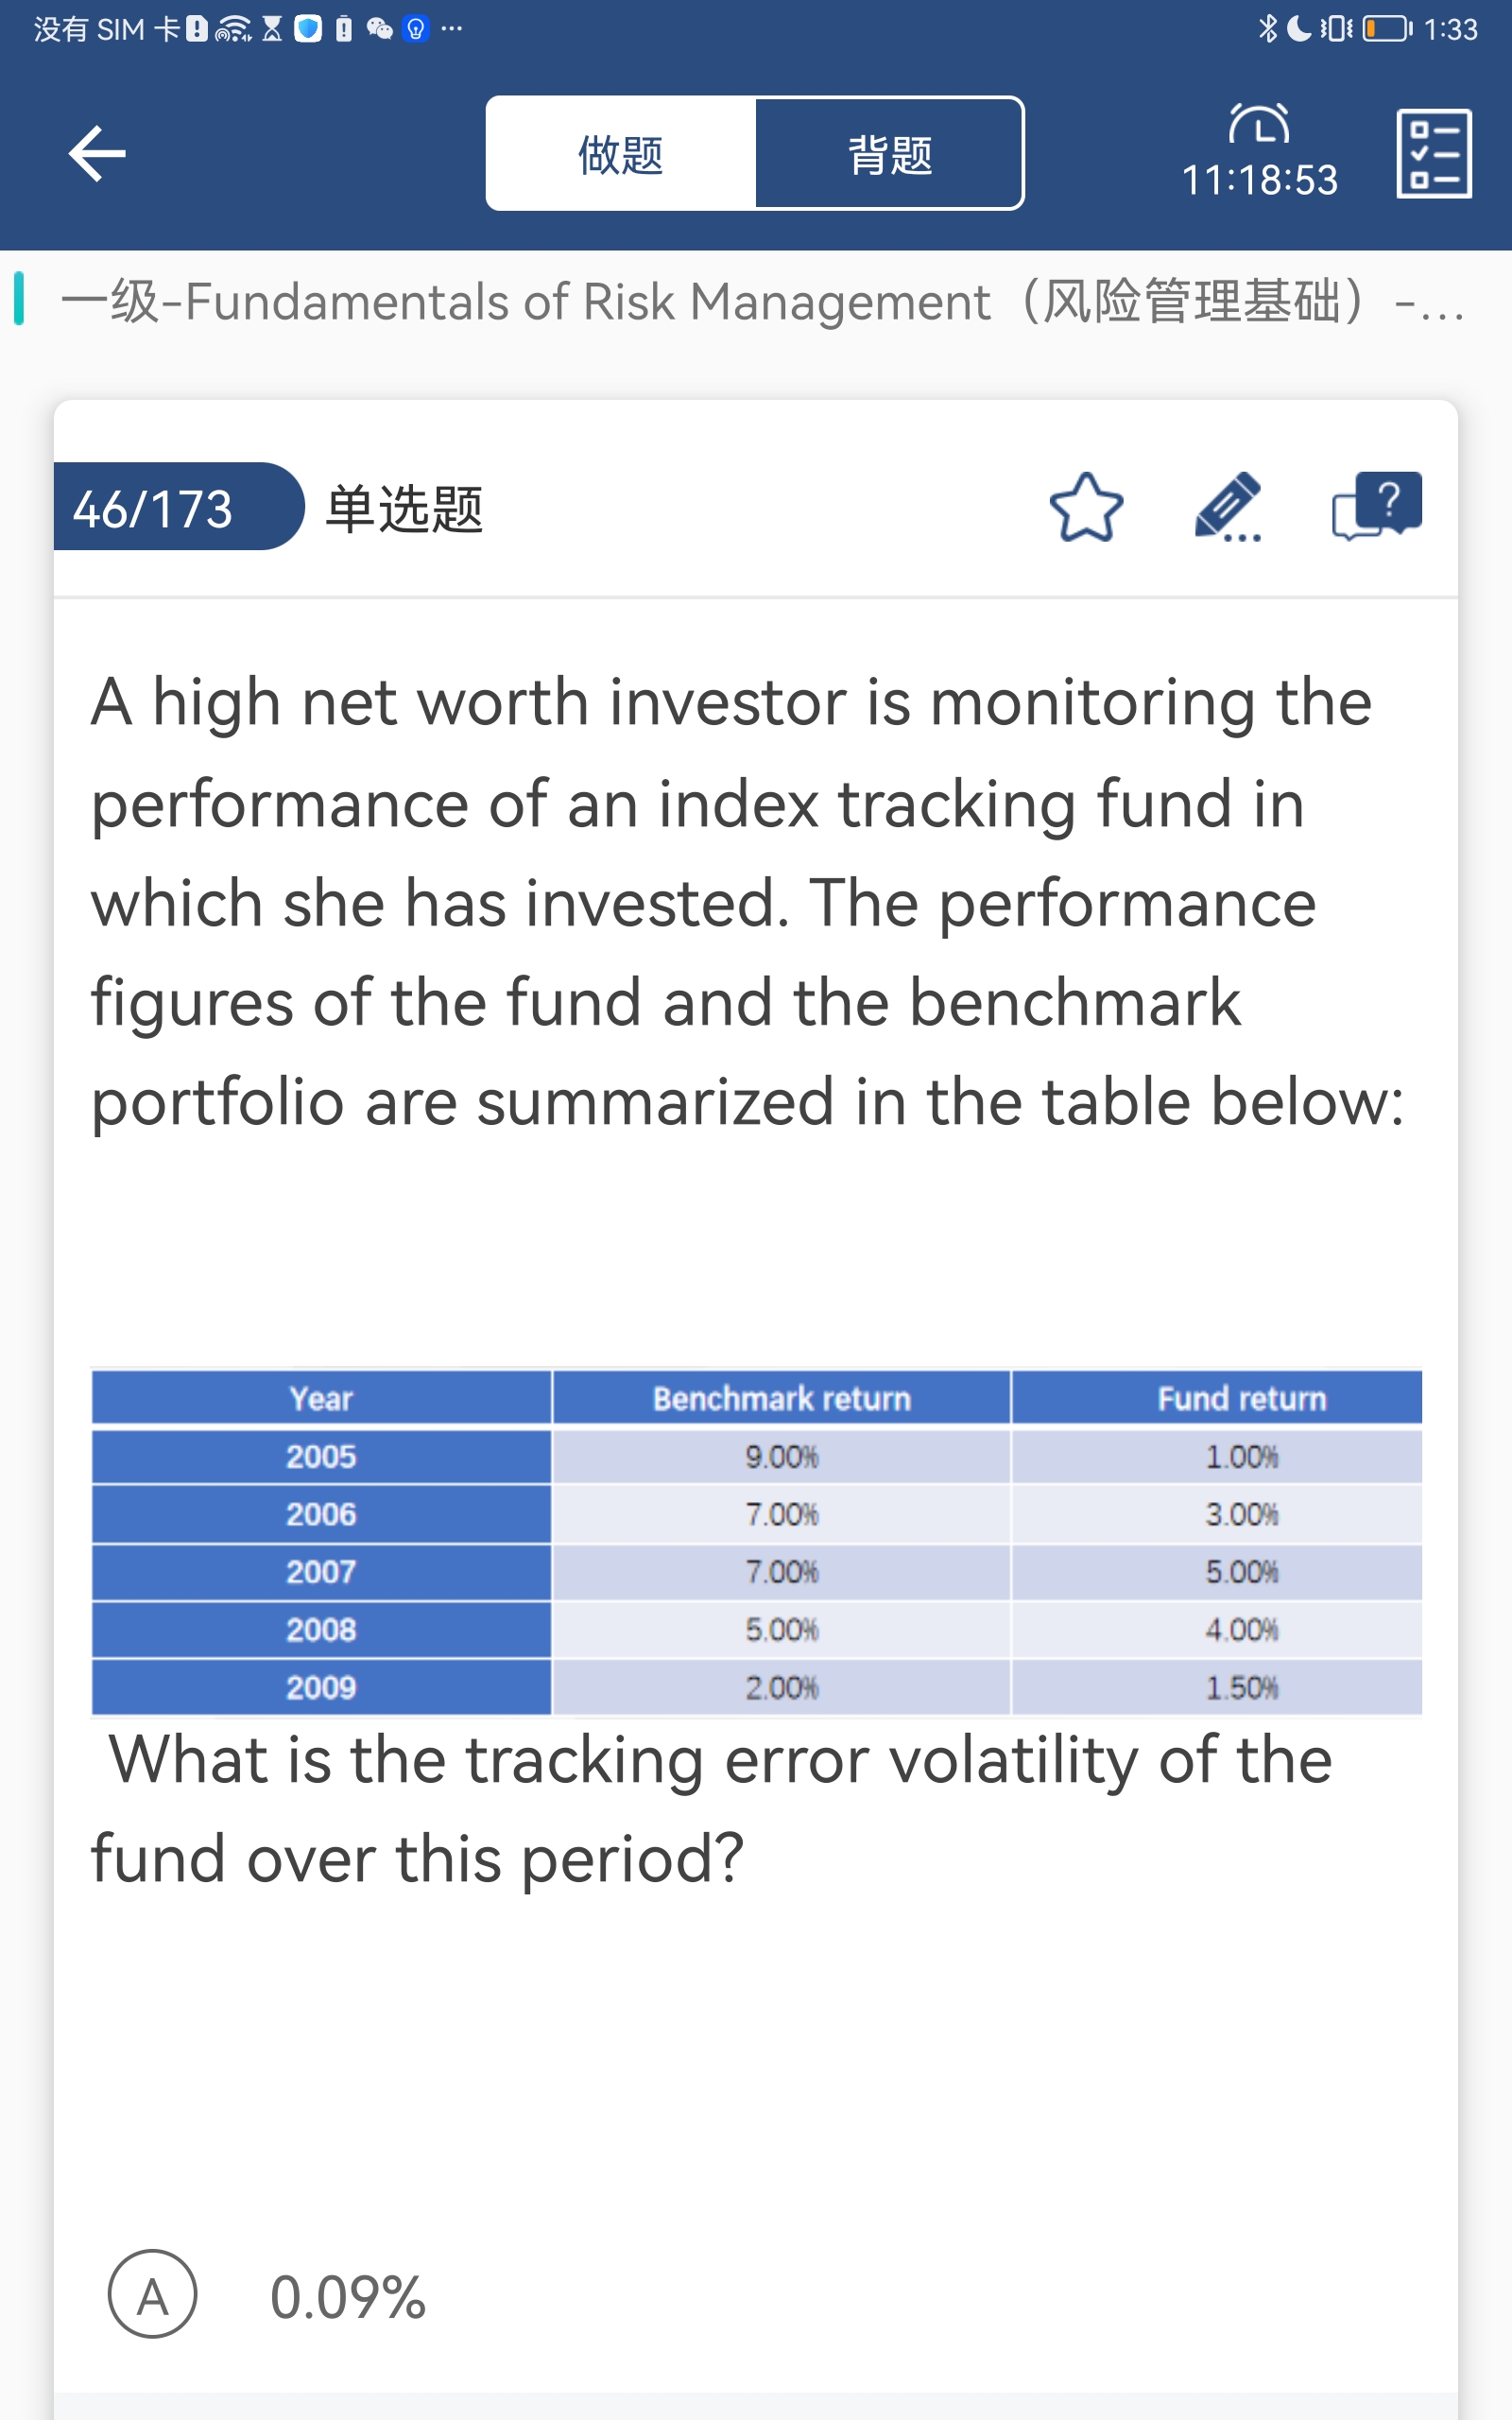The width and height of the screenshot is (1512, 2420).
Task: Open the answer sheet checklist icon
Action: pos(1433,154)
